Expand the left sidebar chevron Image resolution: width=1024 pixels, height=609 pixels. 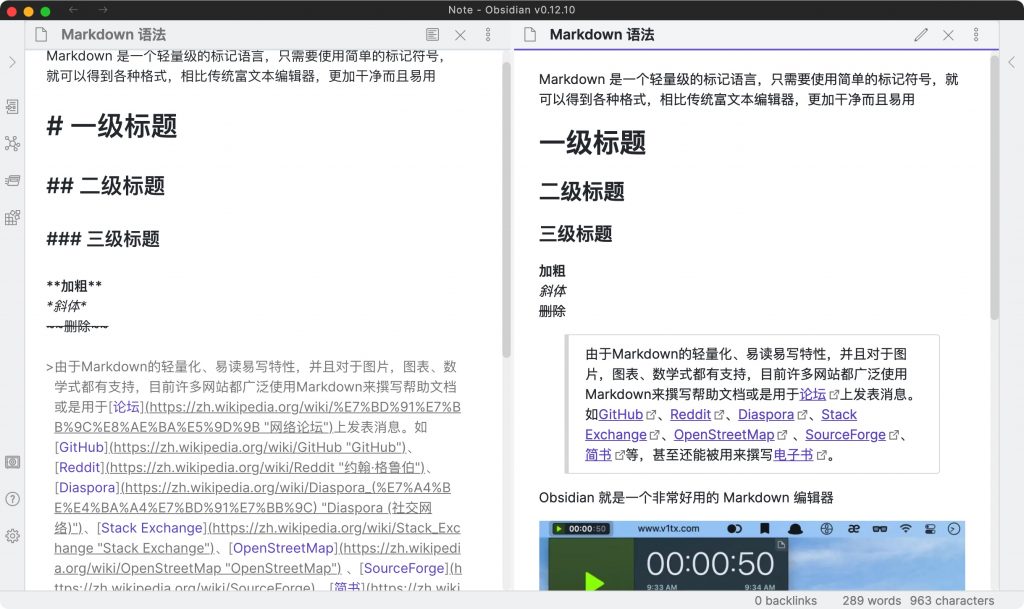(x=12, y=62)
